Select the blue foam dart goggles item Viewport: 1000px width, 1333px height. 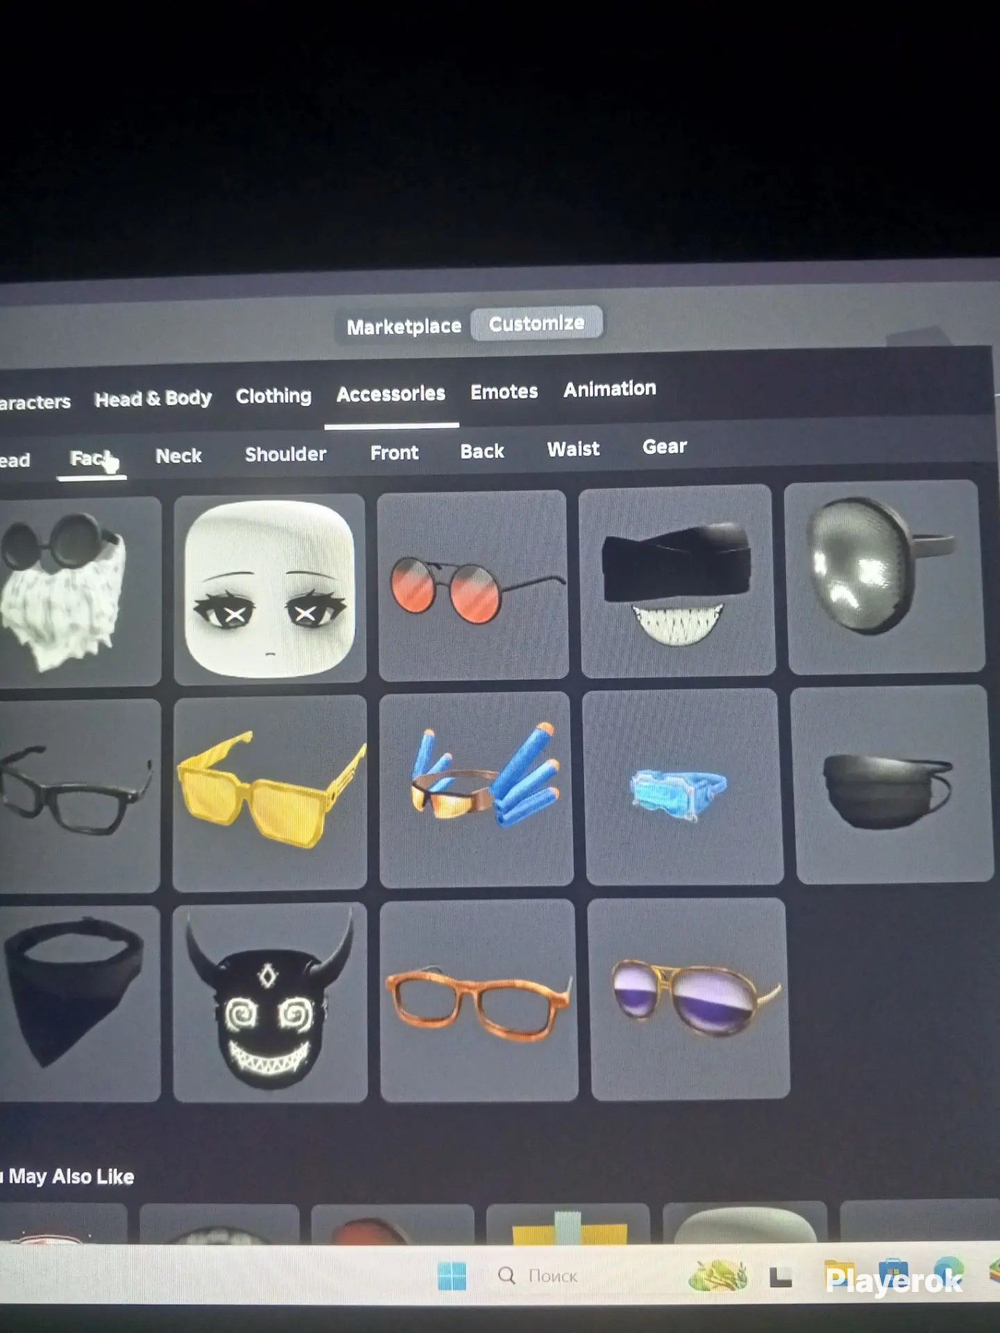476,789
